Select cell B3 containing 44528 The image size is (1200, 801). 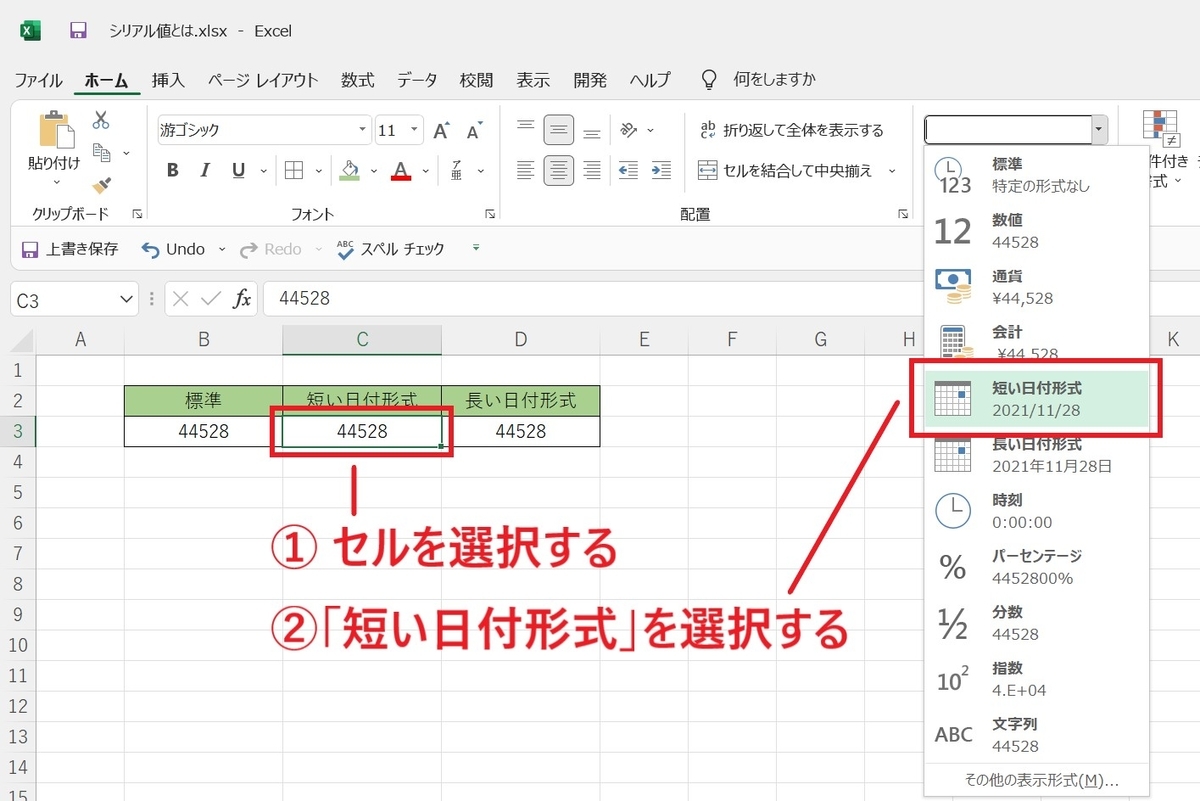[x=204, y=431]
